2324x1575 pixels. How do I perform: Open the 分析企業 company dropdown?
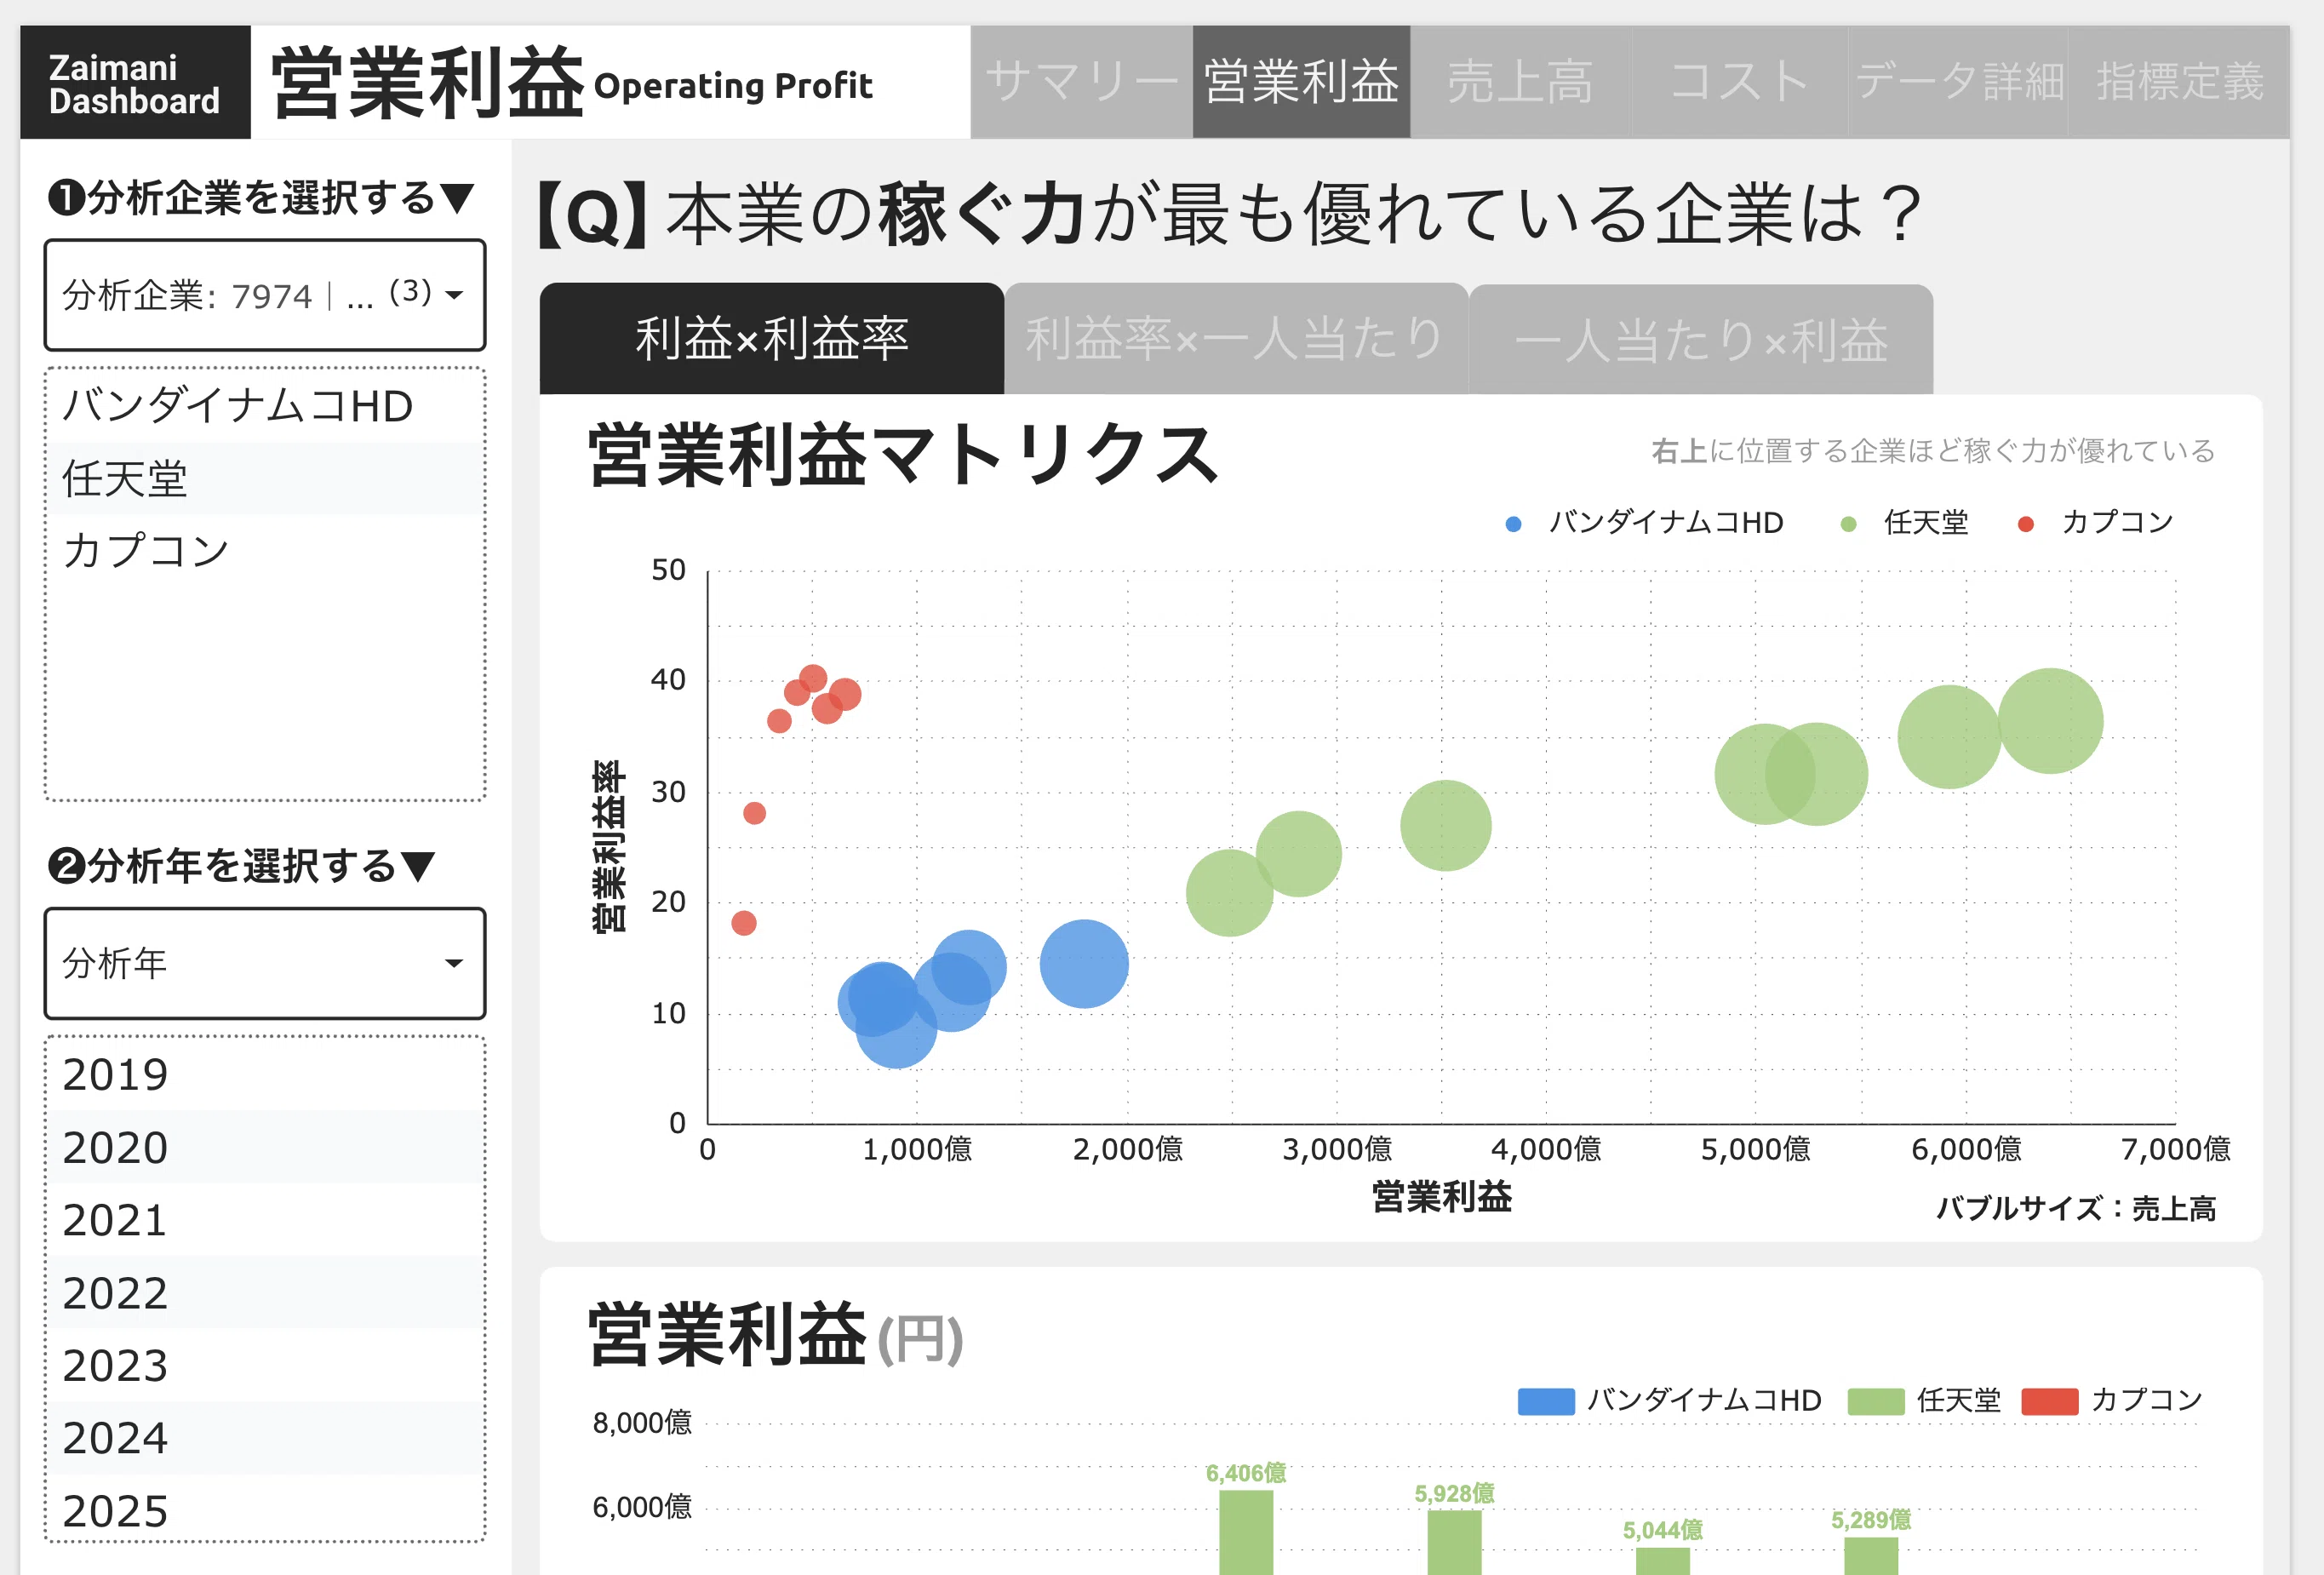click(265, 295)
